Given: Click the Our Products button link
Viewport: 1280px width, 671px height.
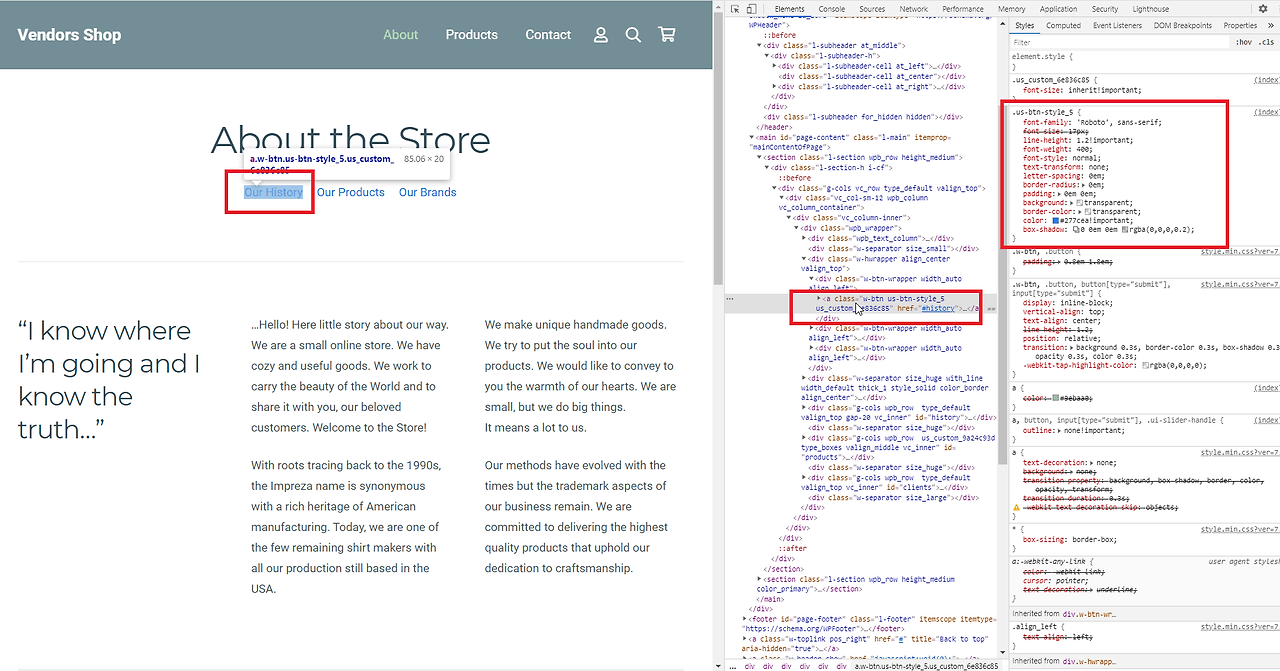Looking at the screenshot, I should [350, 192].
